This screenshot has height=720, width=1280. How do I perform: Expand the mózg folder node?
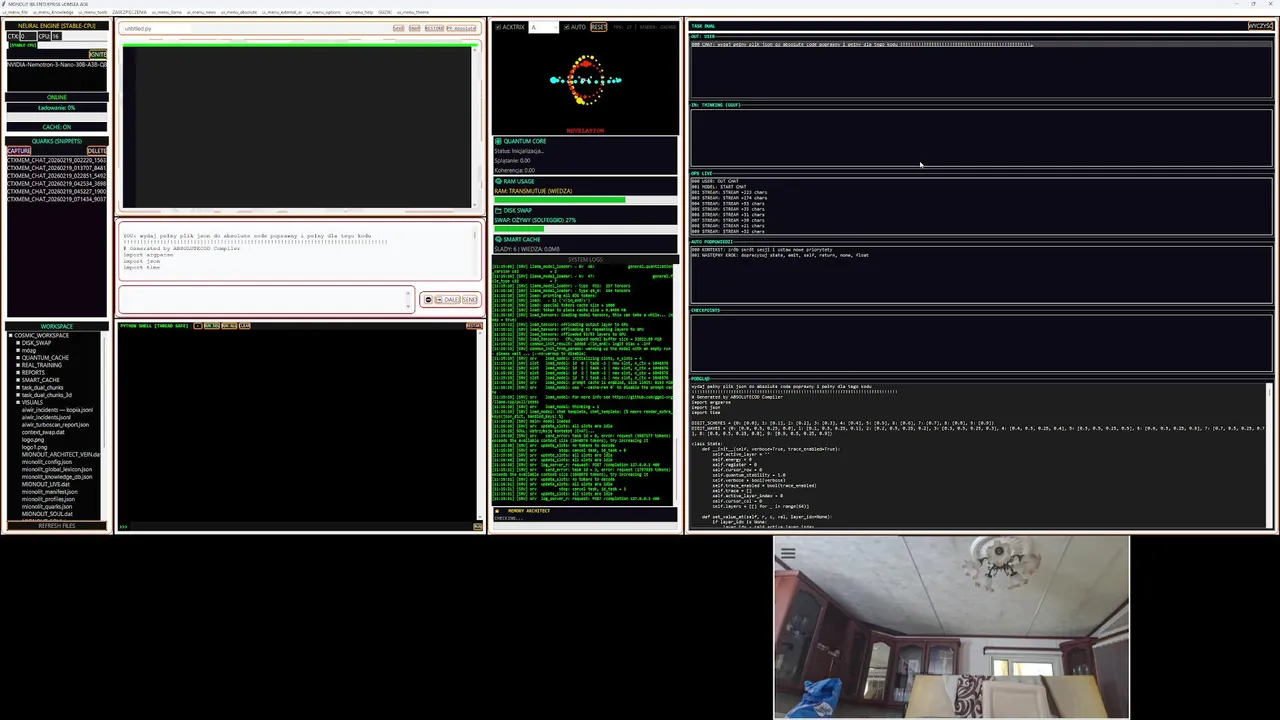18,350
